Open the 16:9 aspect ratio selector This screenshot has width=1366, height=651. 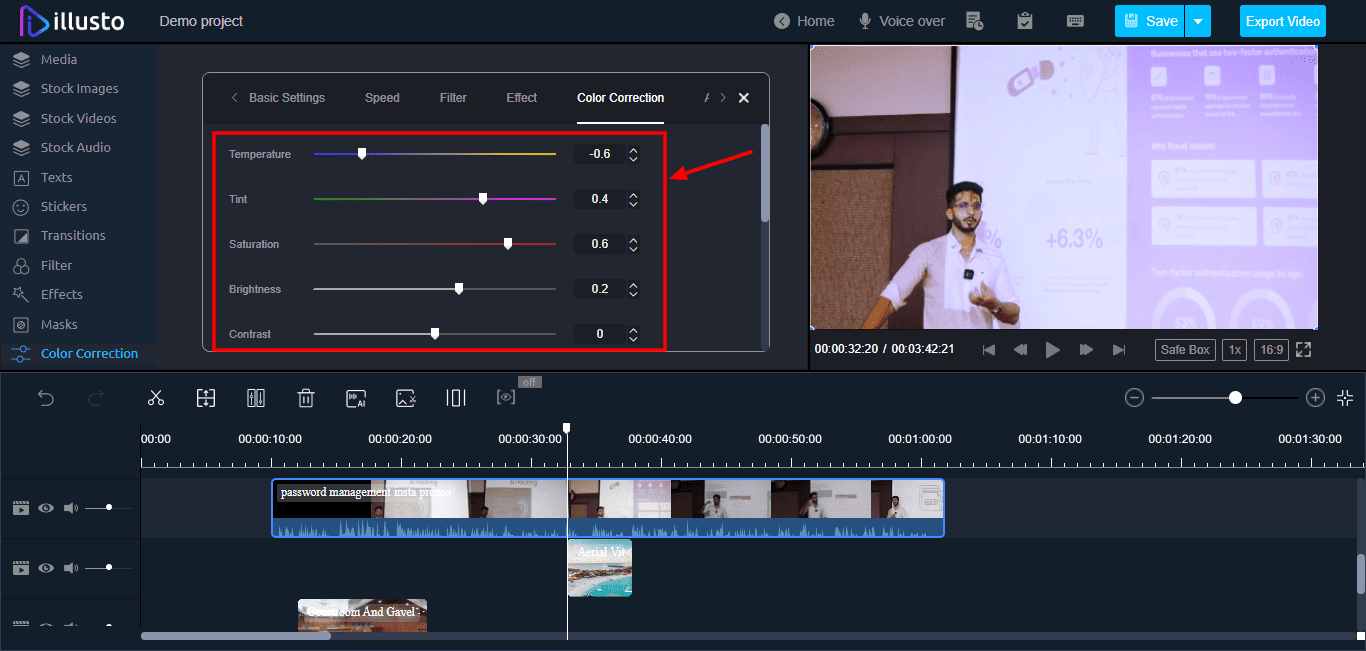[x=1272, y=350]
